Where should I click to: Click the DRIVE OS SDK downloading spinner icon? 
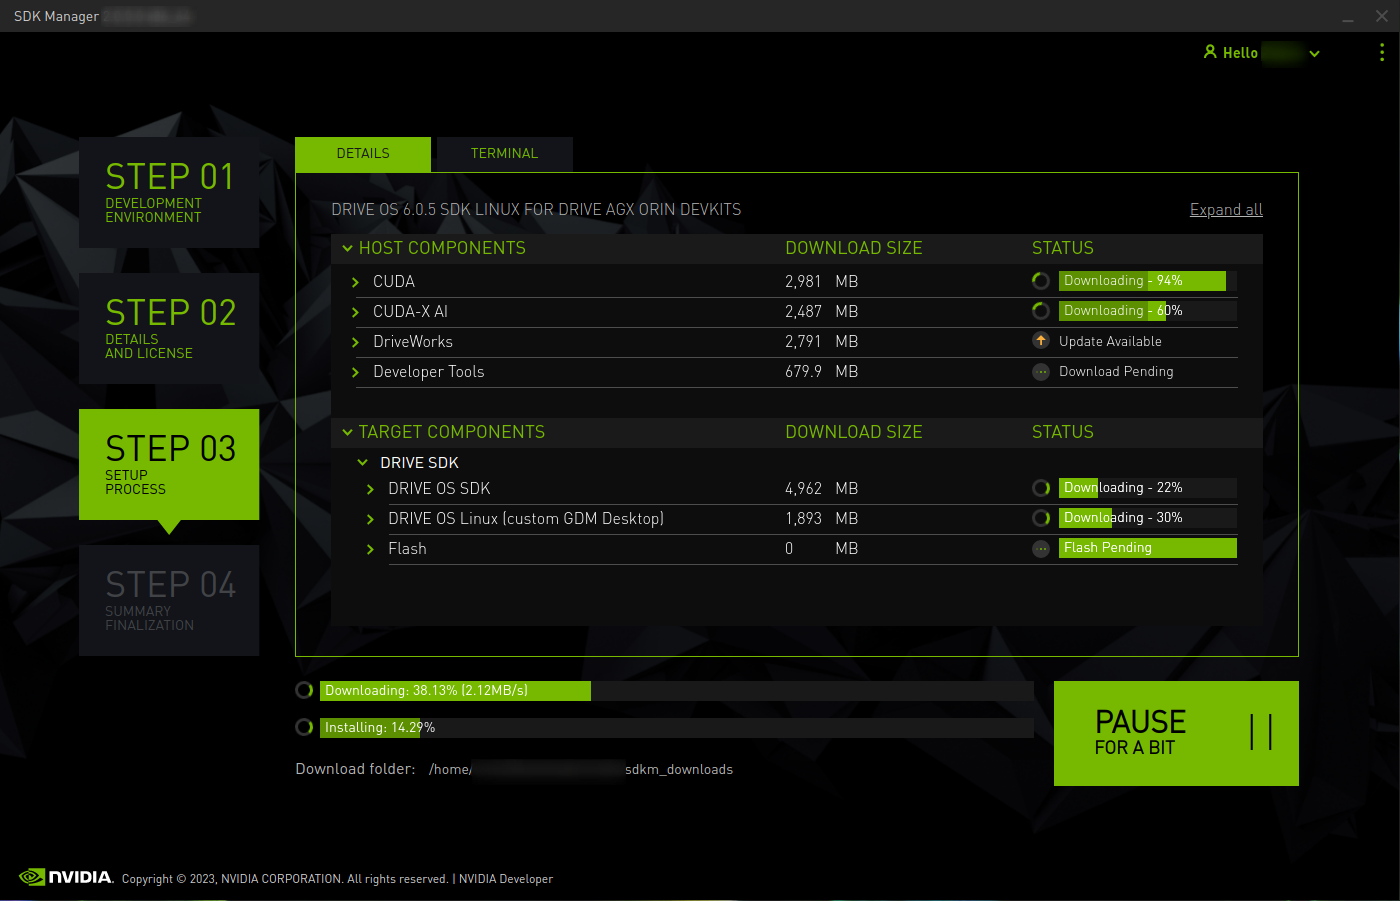point(1041,488)
